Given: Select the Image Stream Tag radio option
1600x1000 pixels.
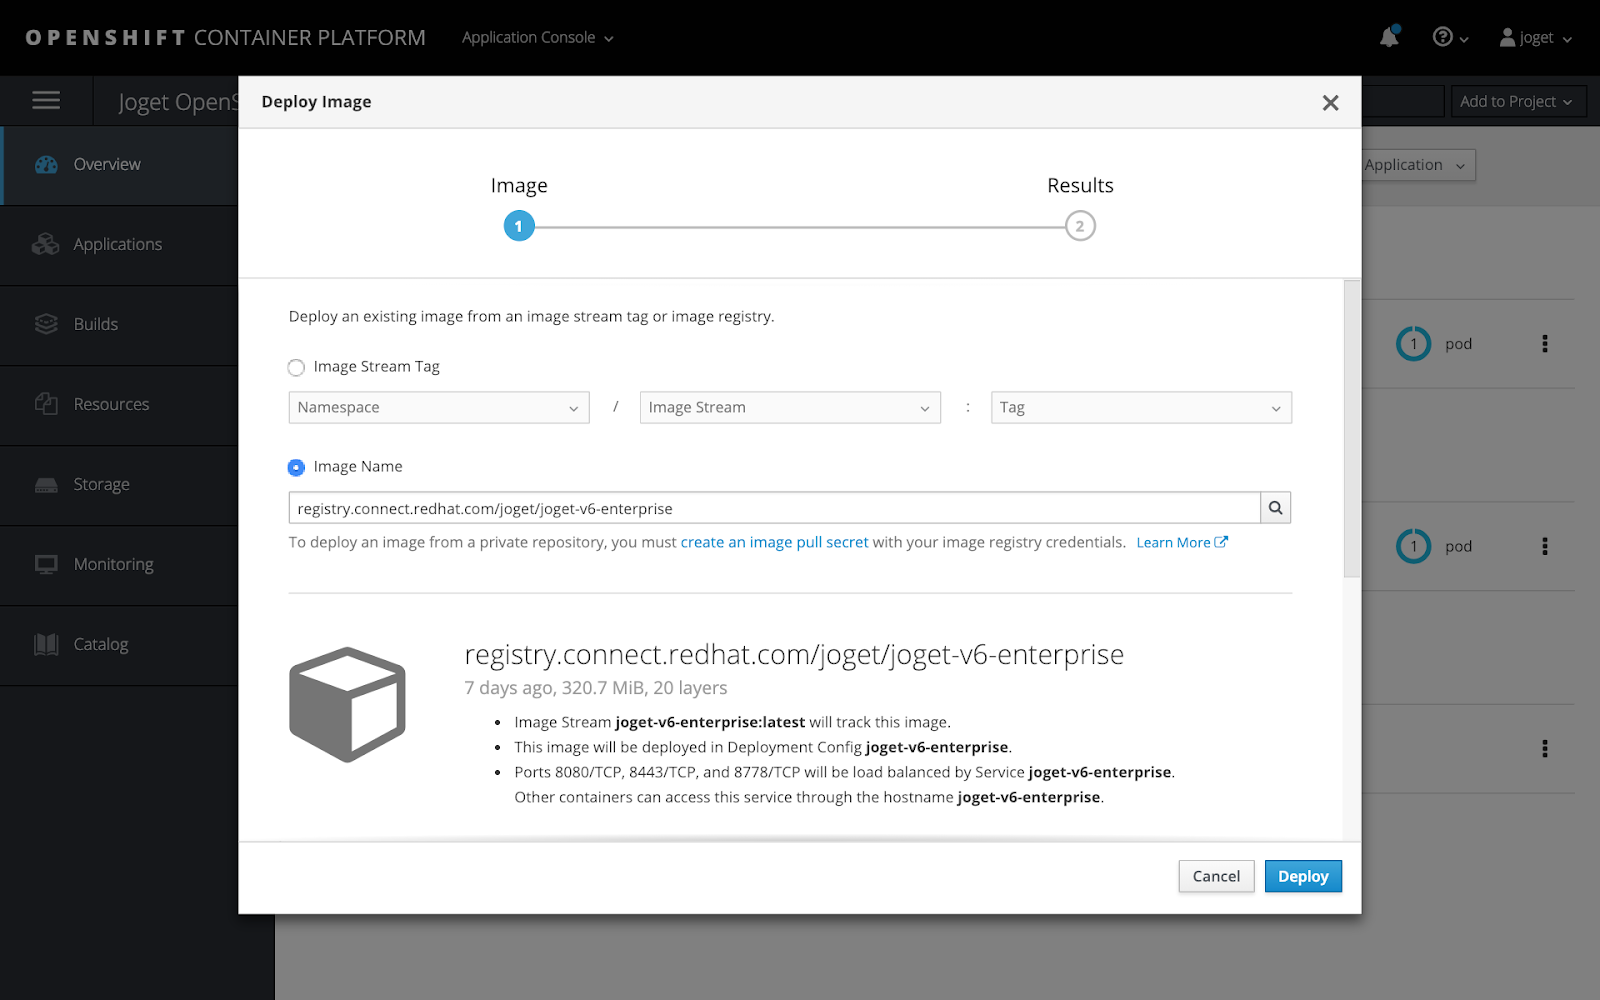Looking at the screenshot, I should point(296,368).
